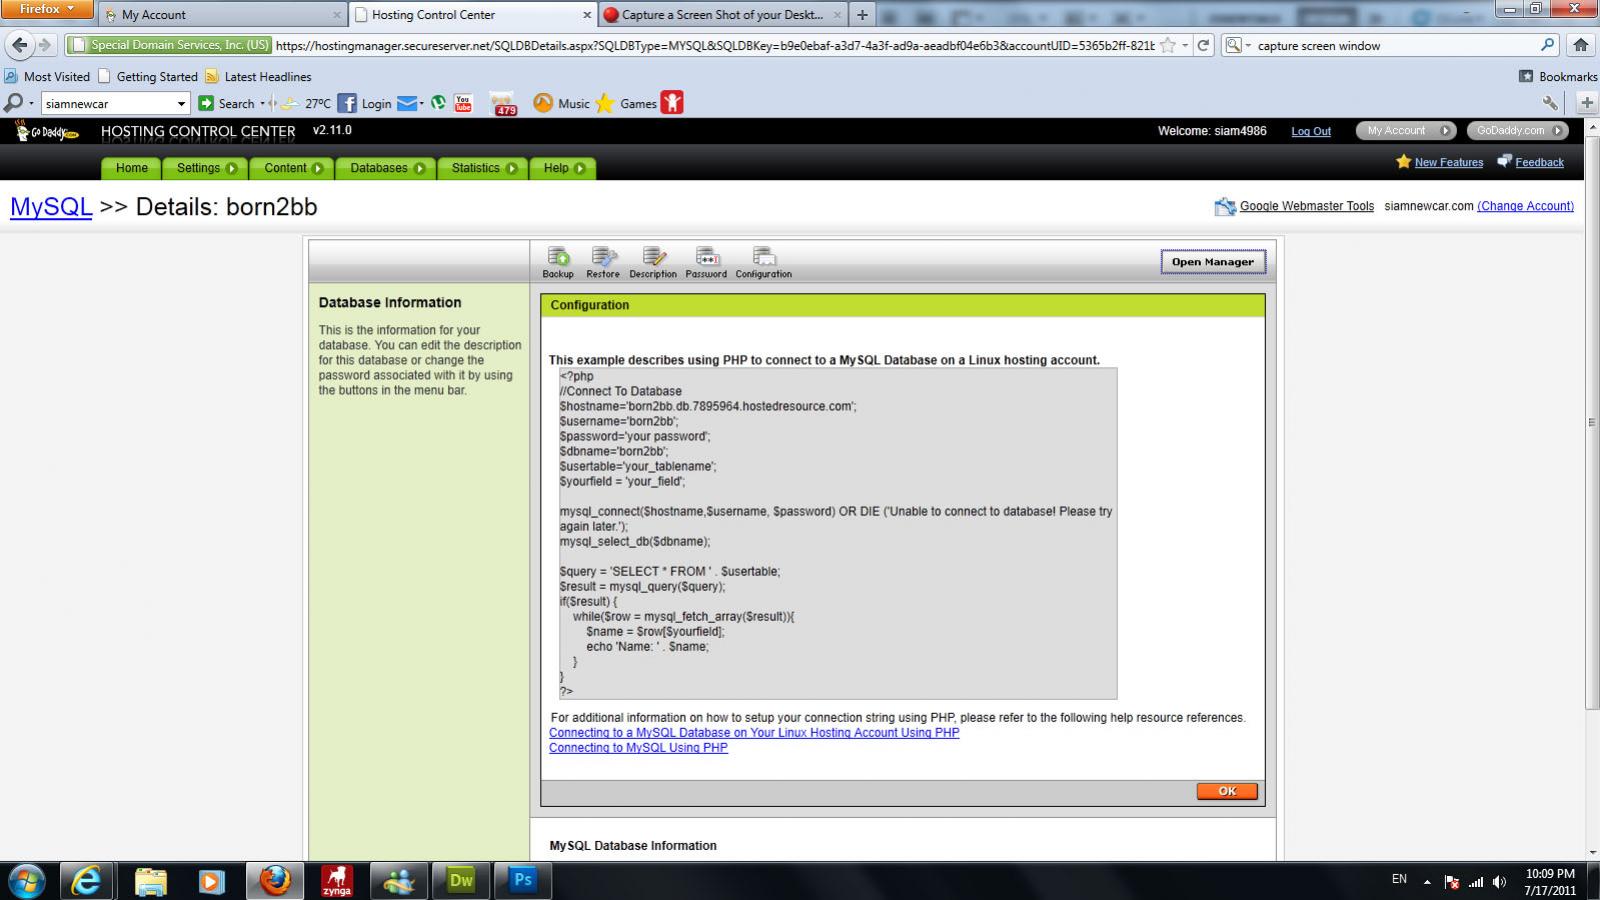Click the orange OK button

(1227, 791)
